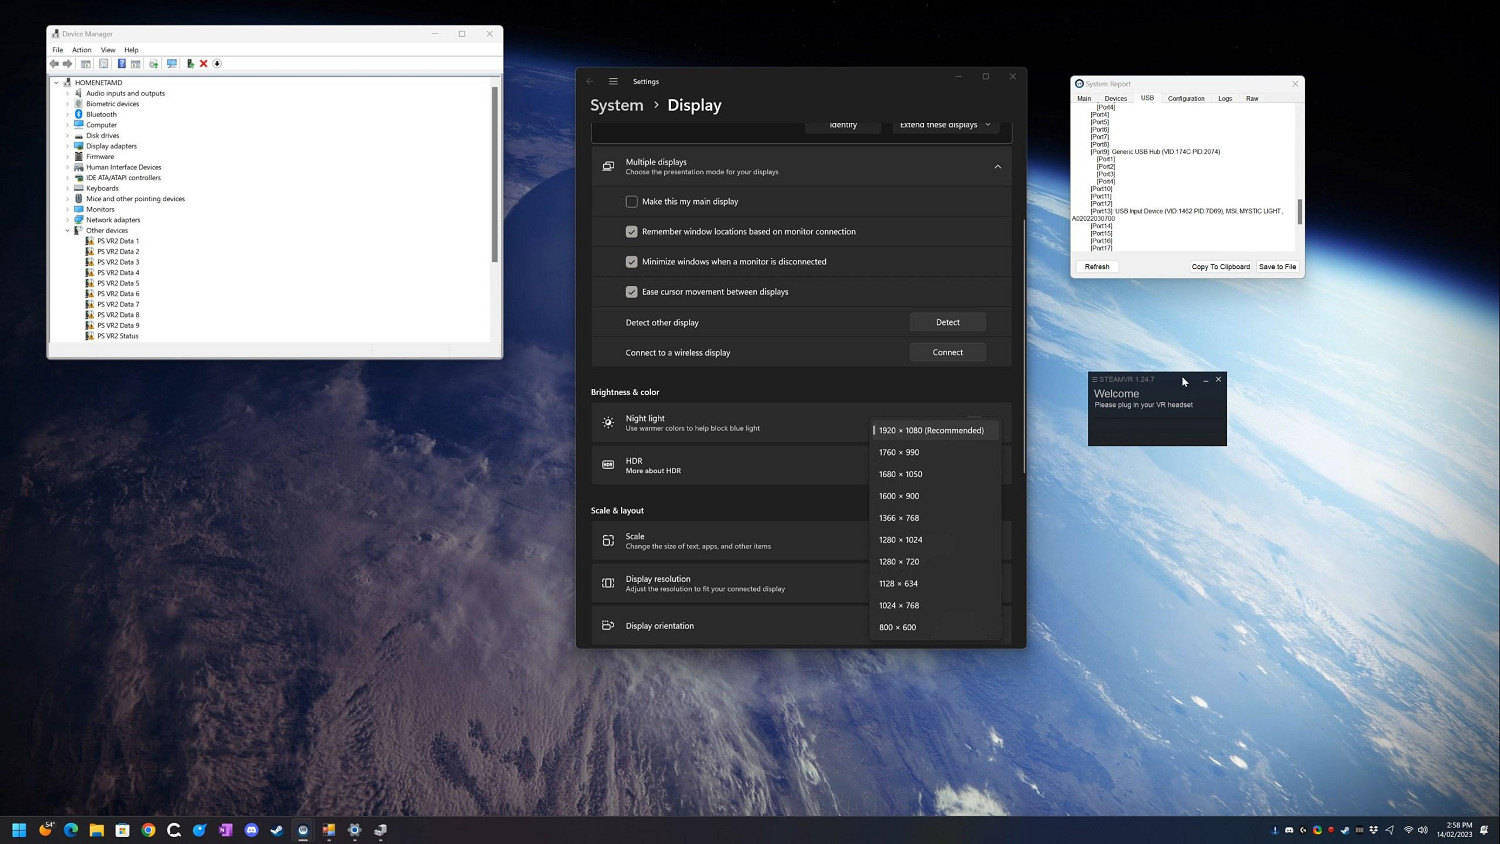Uncheck Remember window locations based on monitor connection
This screenshot has height=844, width=1500.
632,232
